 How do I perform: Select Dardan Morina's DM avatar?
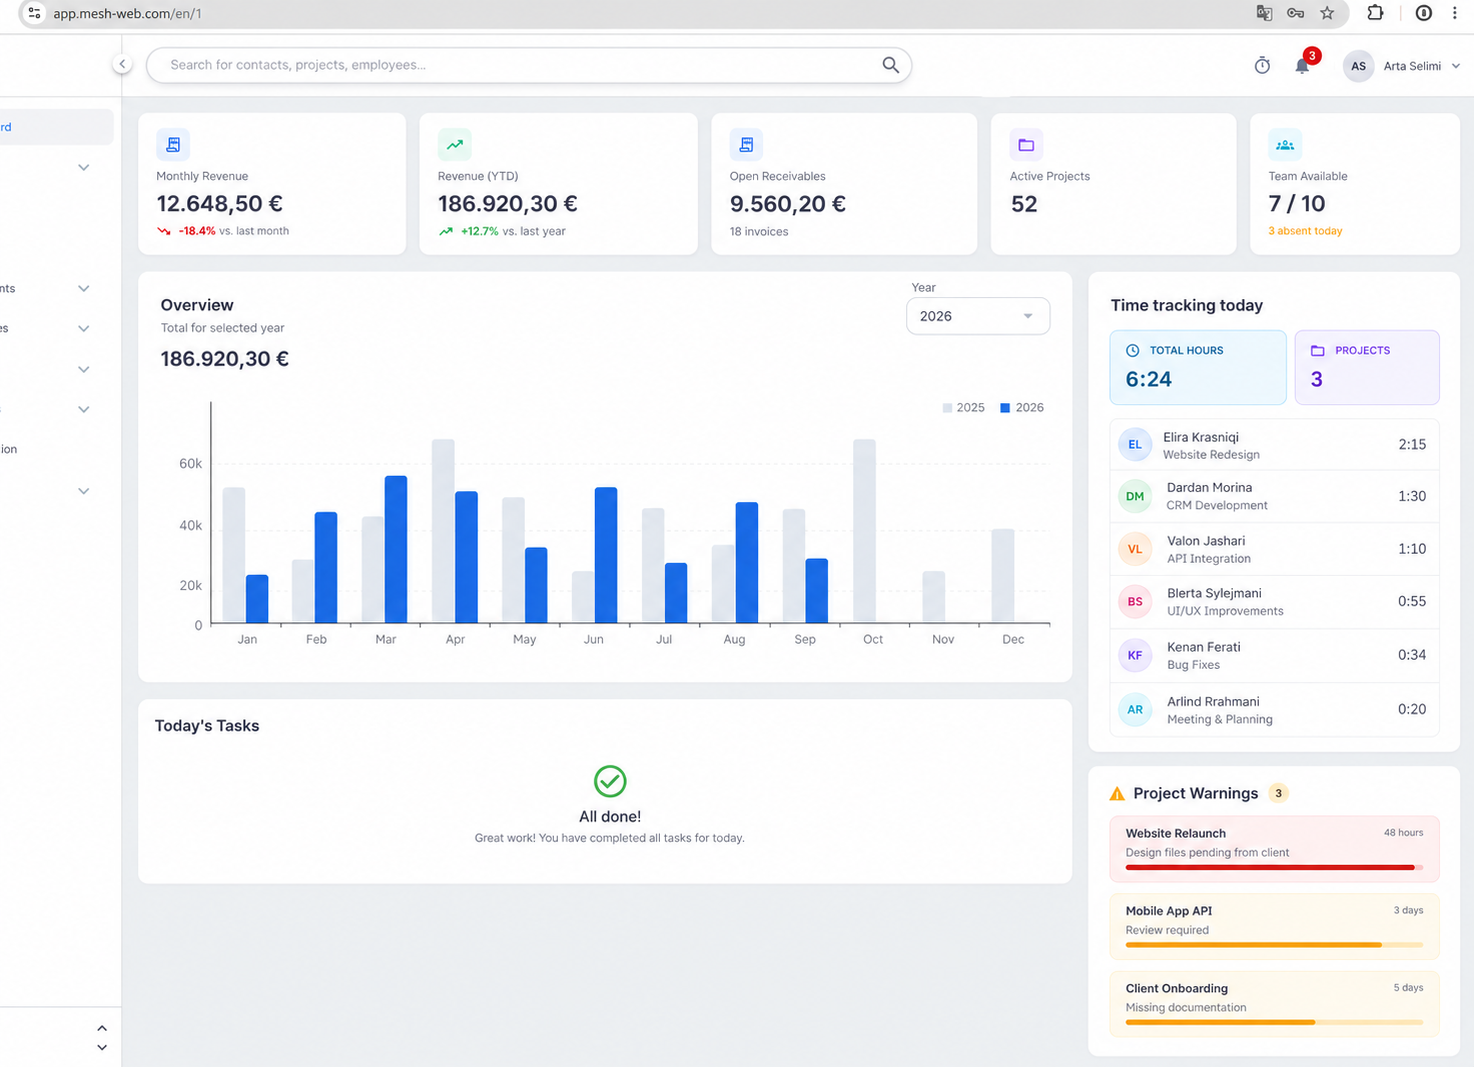(x=1135, y=496)
